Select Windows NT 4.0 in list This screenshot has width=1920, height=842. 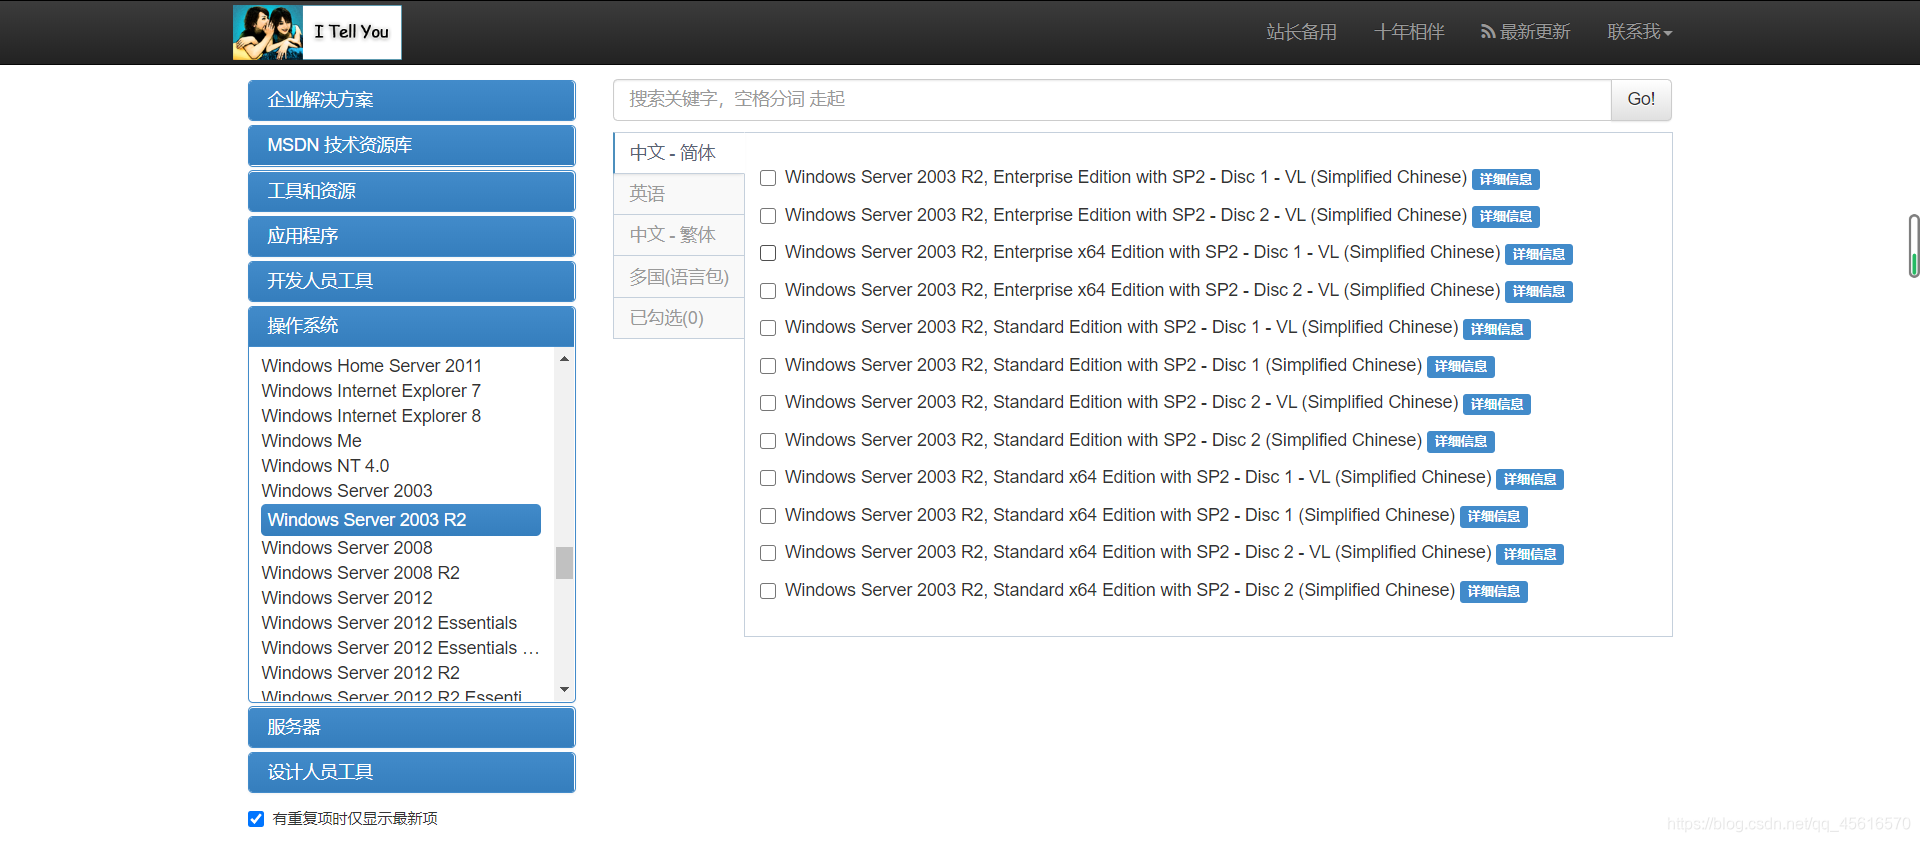[x=325, y=466]
